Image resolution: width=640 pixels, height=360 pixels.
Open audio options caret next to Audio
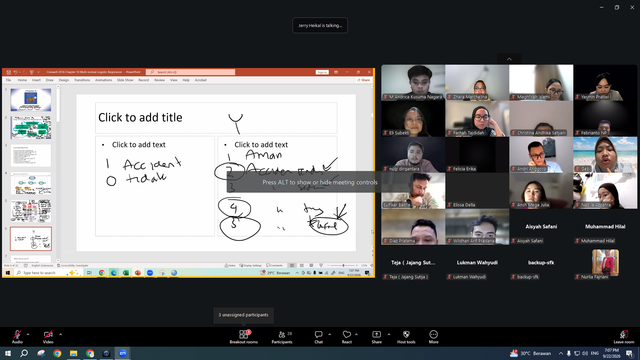pyautogui.click(x=28, y=334)
